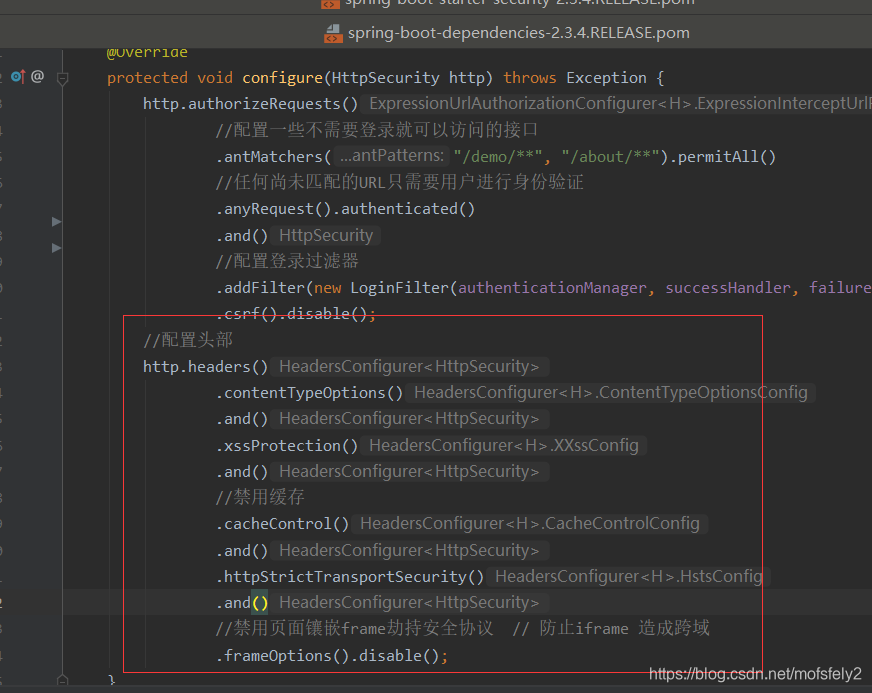
Task: Click the HeadersConfigurer<H>.XXssConfig hint
Action: (504, 446)
